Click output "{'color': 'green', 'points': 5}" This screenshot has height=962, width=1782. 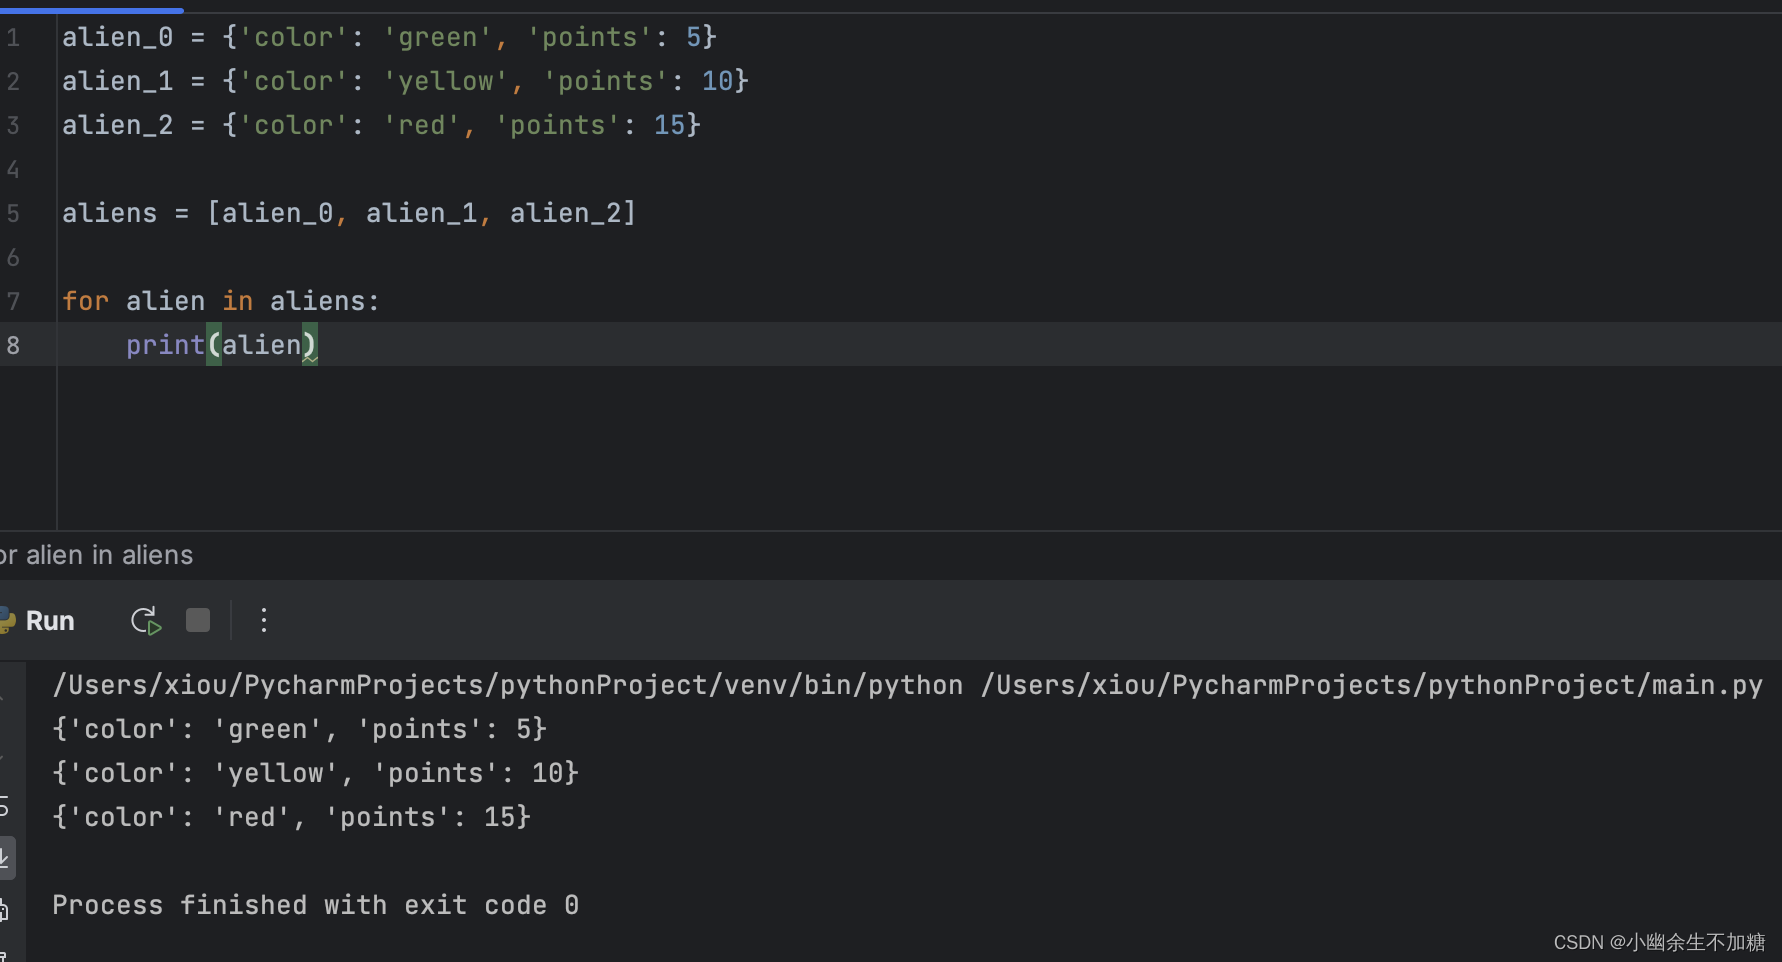pos(300,729)
